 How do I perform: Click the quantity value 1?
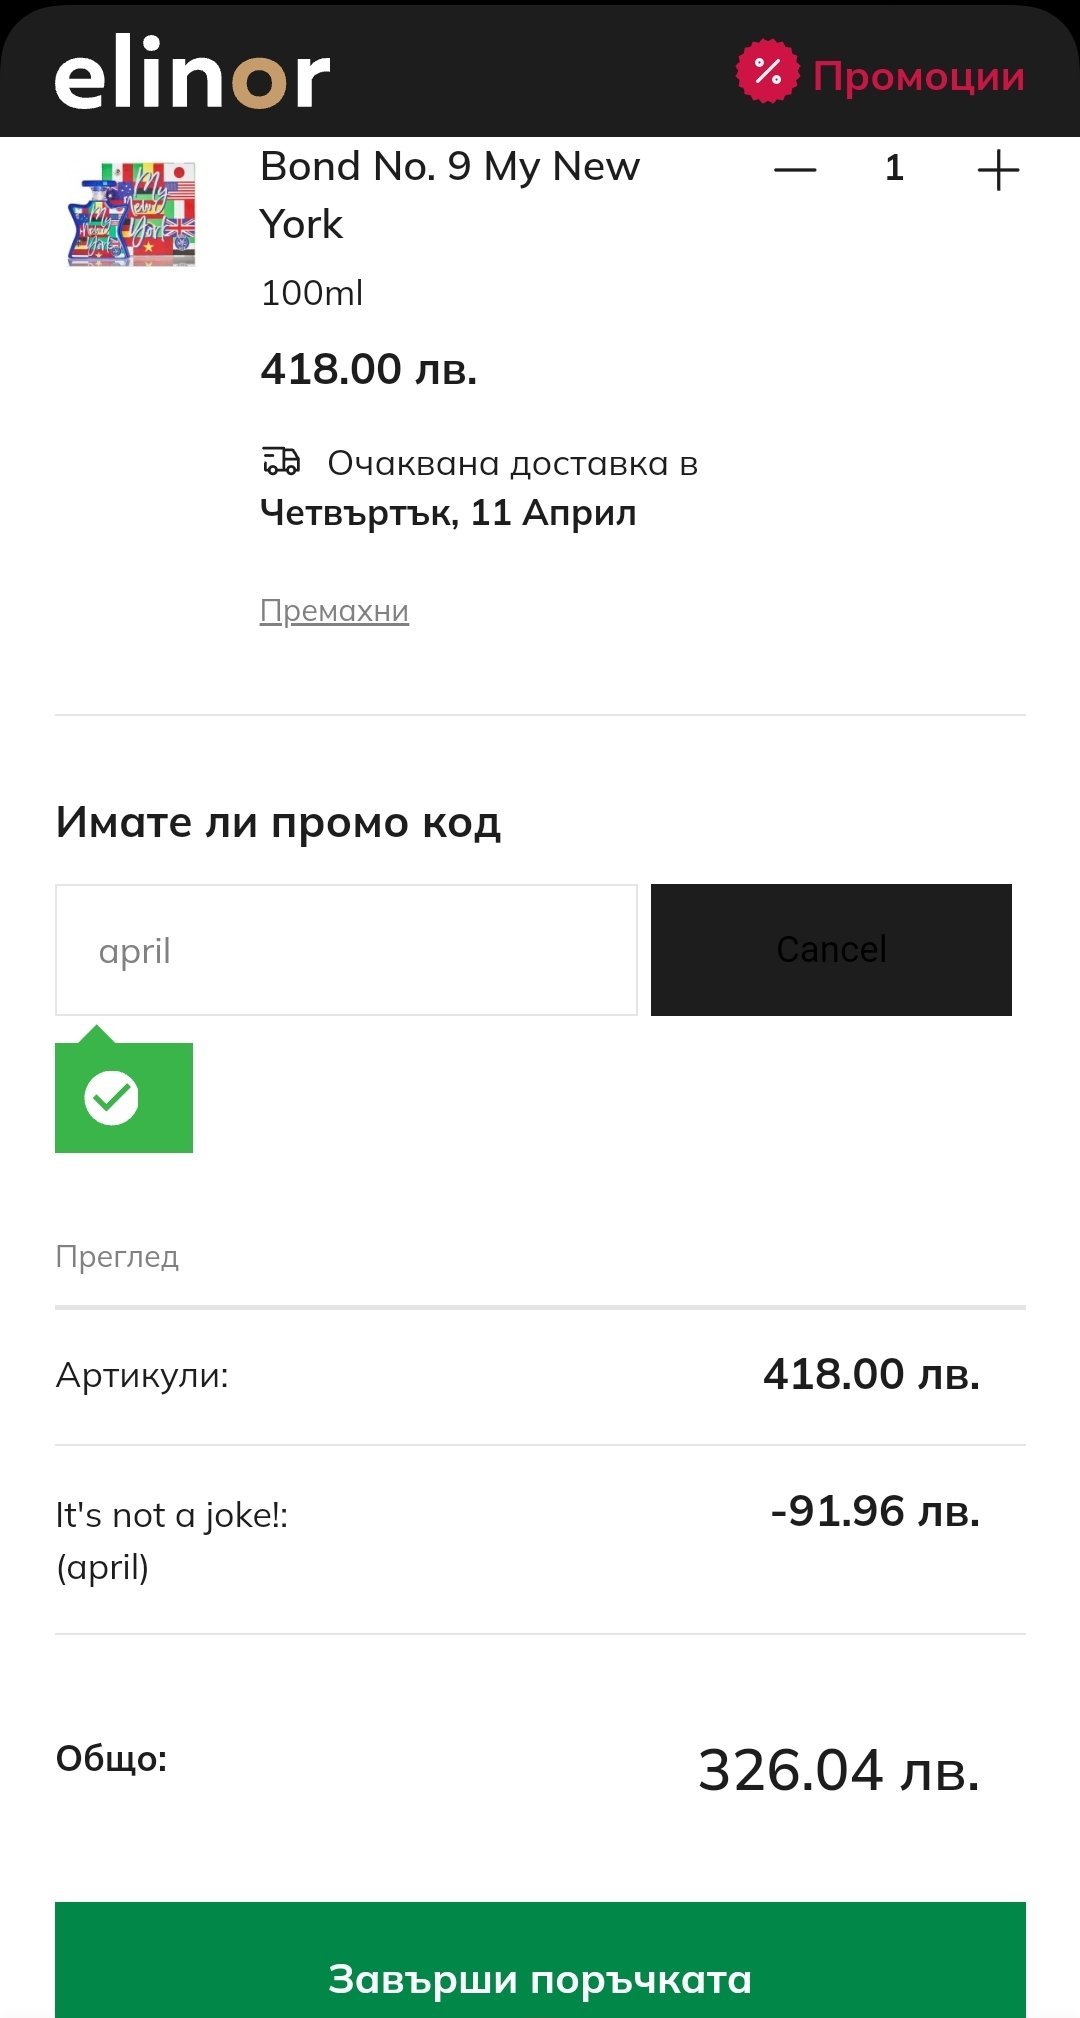[x=894, y=168]
